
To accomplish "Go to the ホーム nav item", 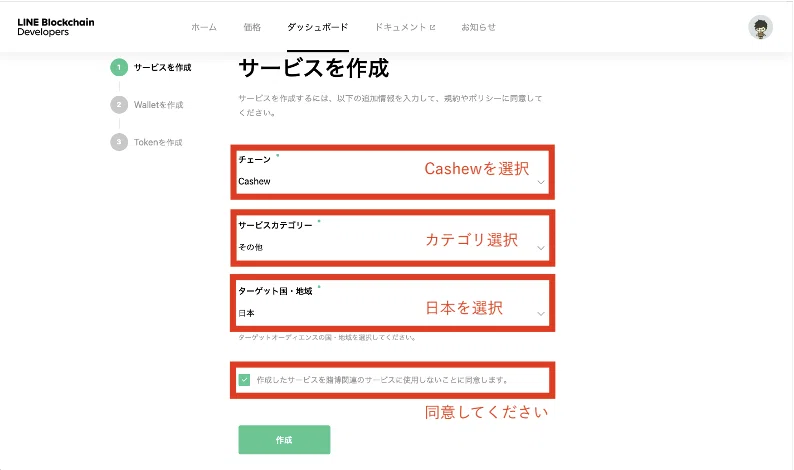I will [x=204, y=27].
